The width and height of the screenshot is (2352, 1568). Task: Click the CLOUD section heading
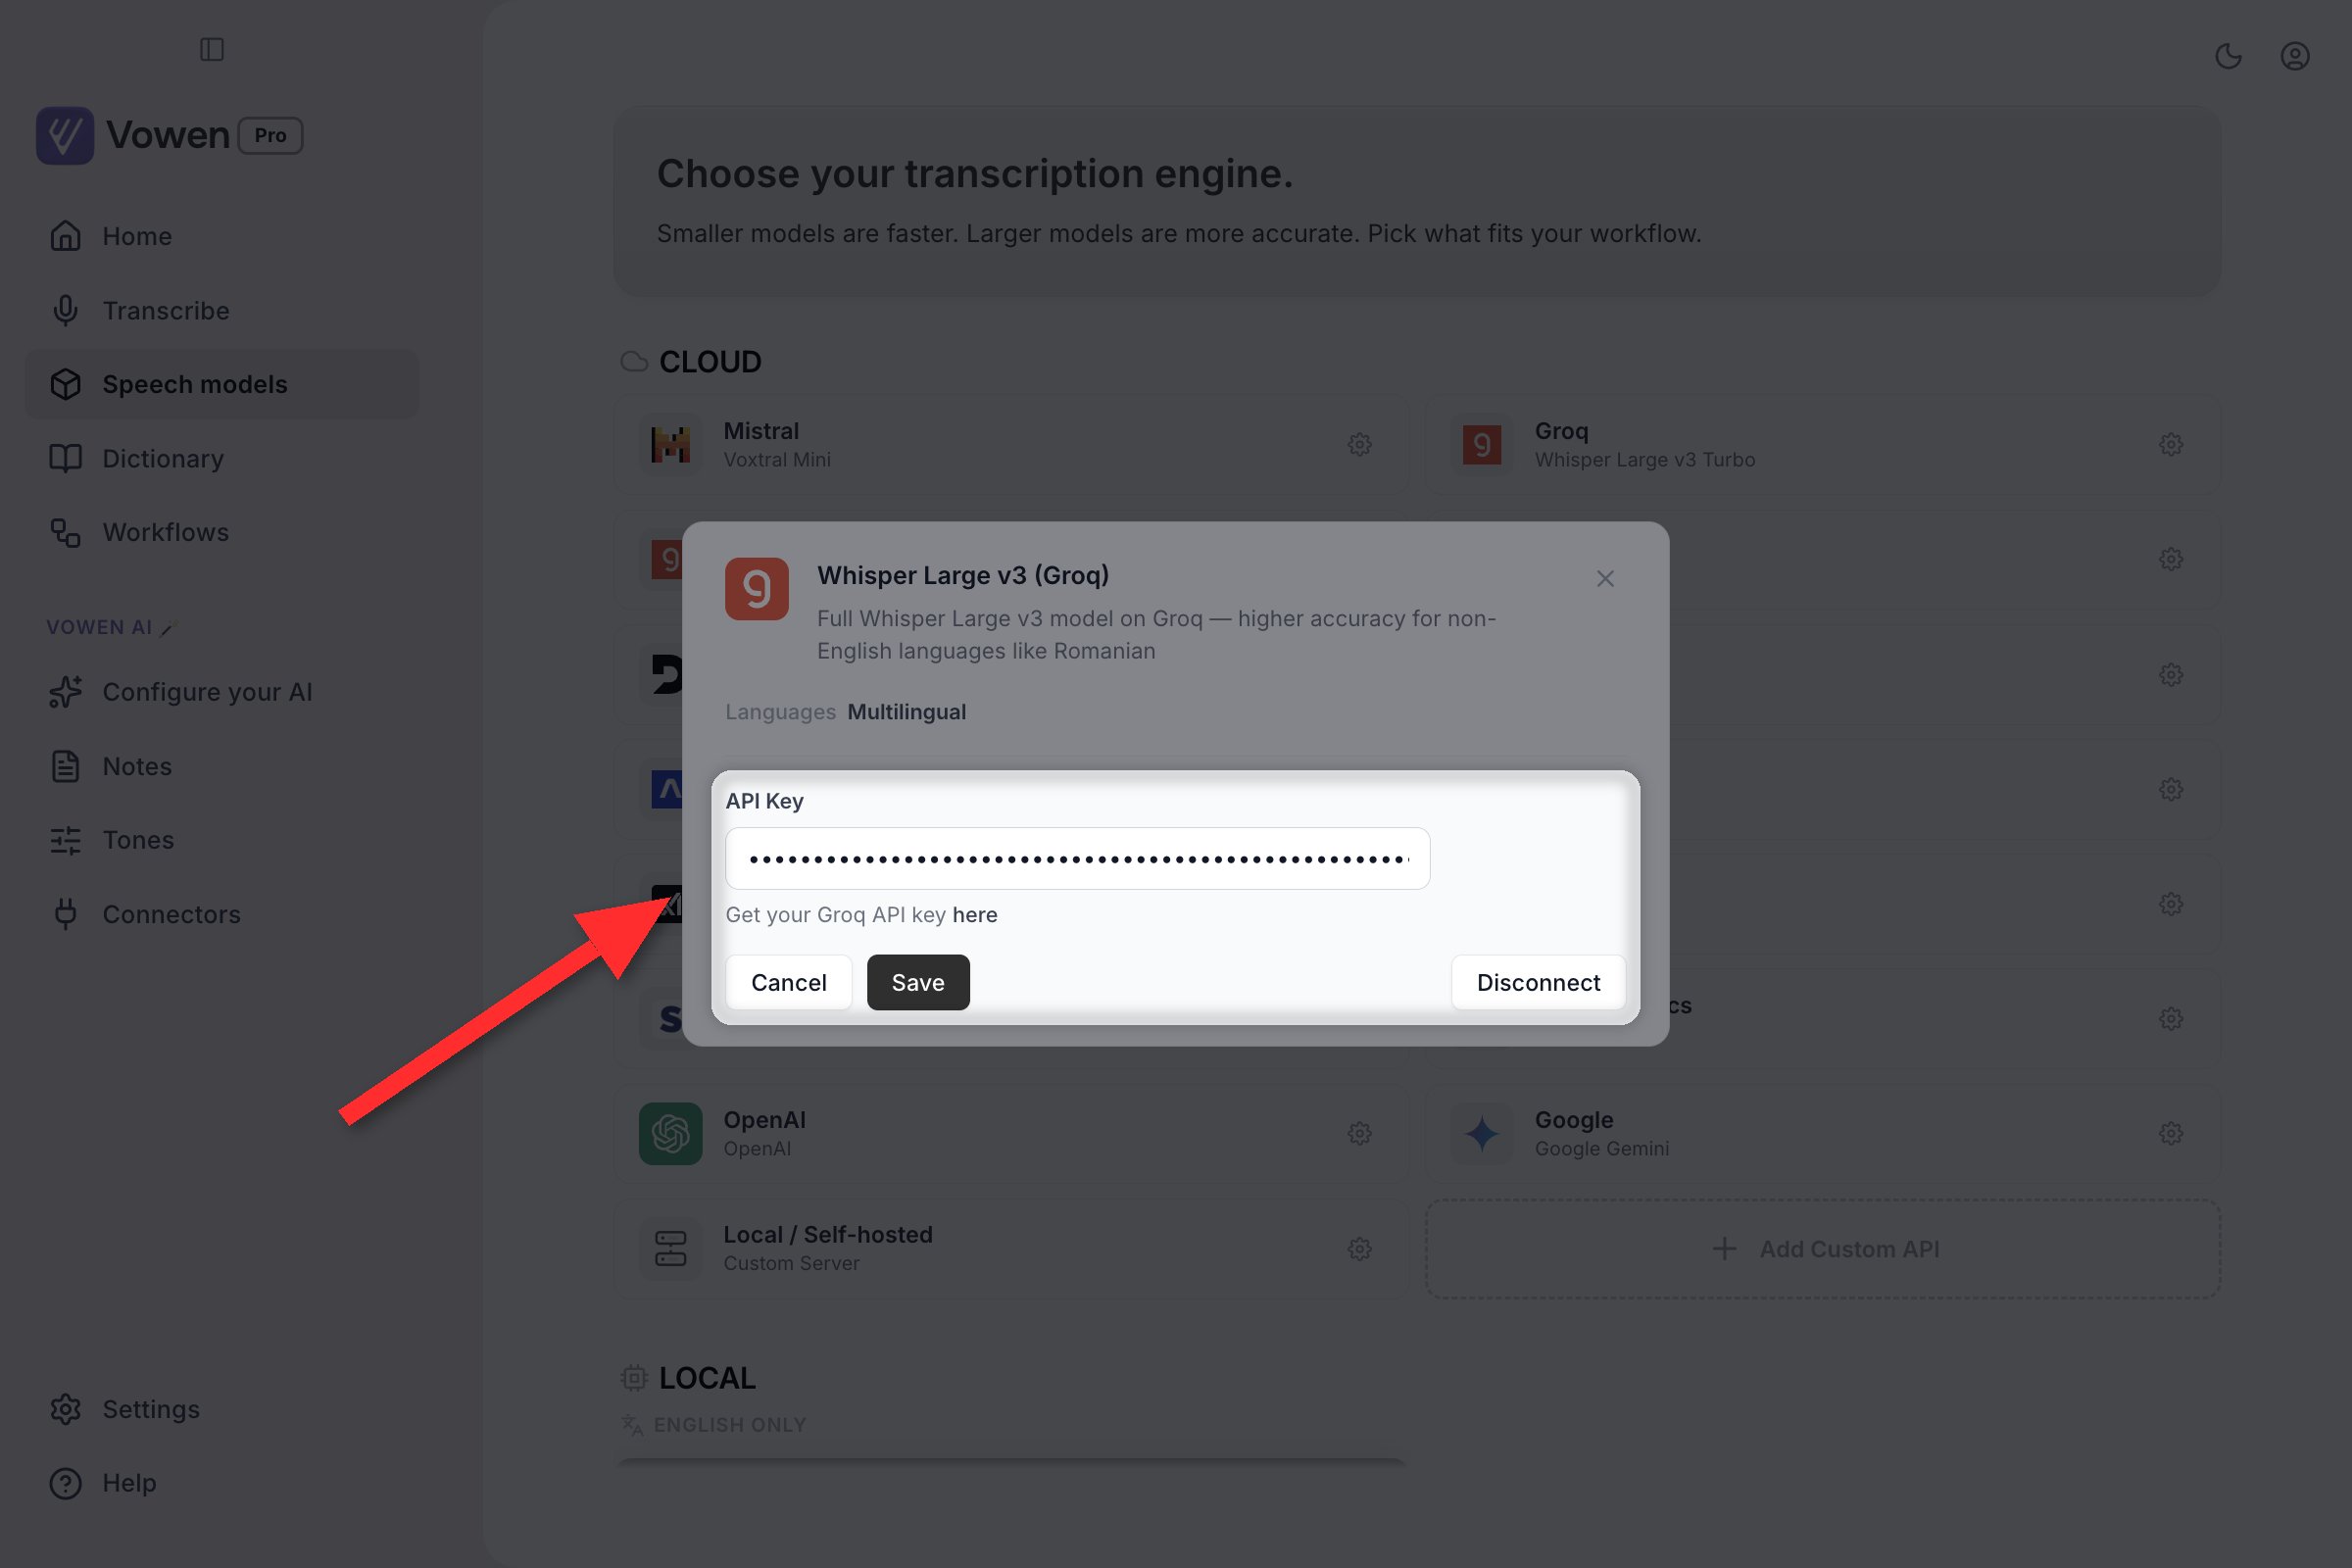710,362
